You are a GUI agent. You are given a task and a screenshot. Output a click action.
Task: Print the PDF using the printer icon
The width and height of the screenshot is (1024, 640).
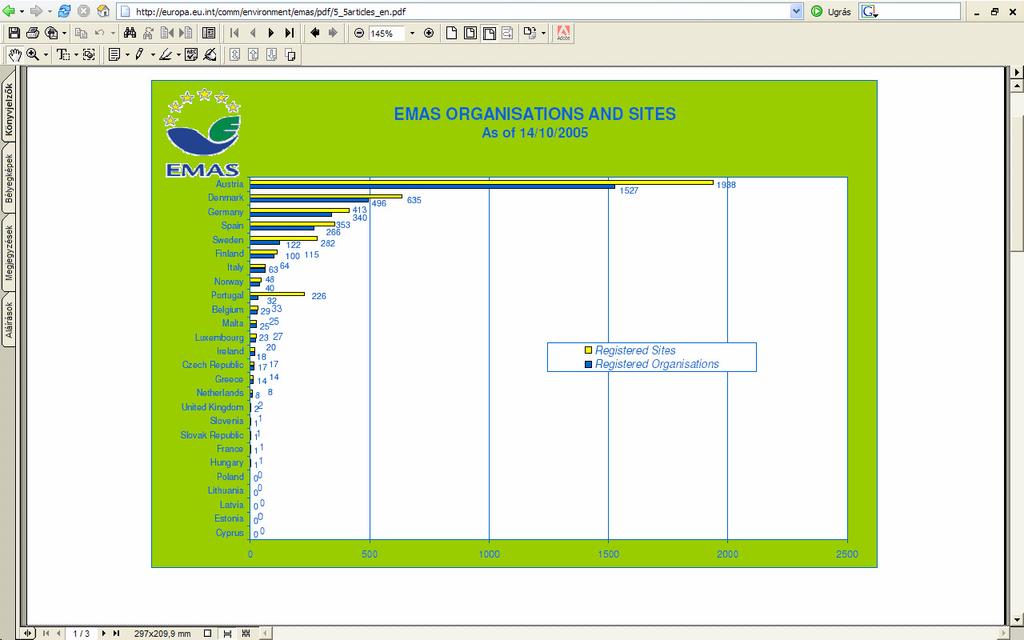[x=33, y=33]
